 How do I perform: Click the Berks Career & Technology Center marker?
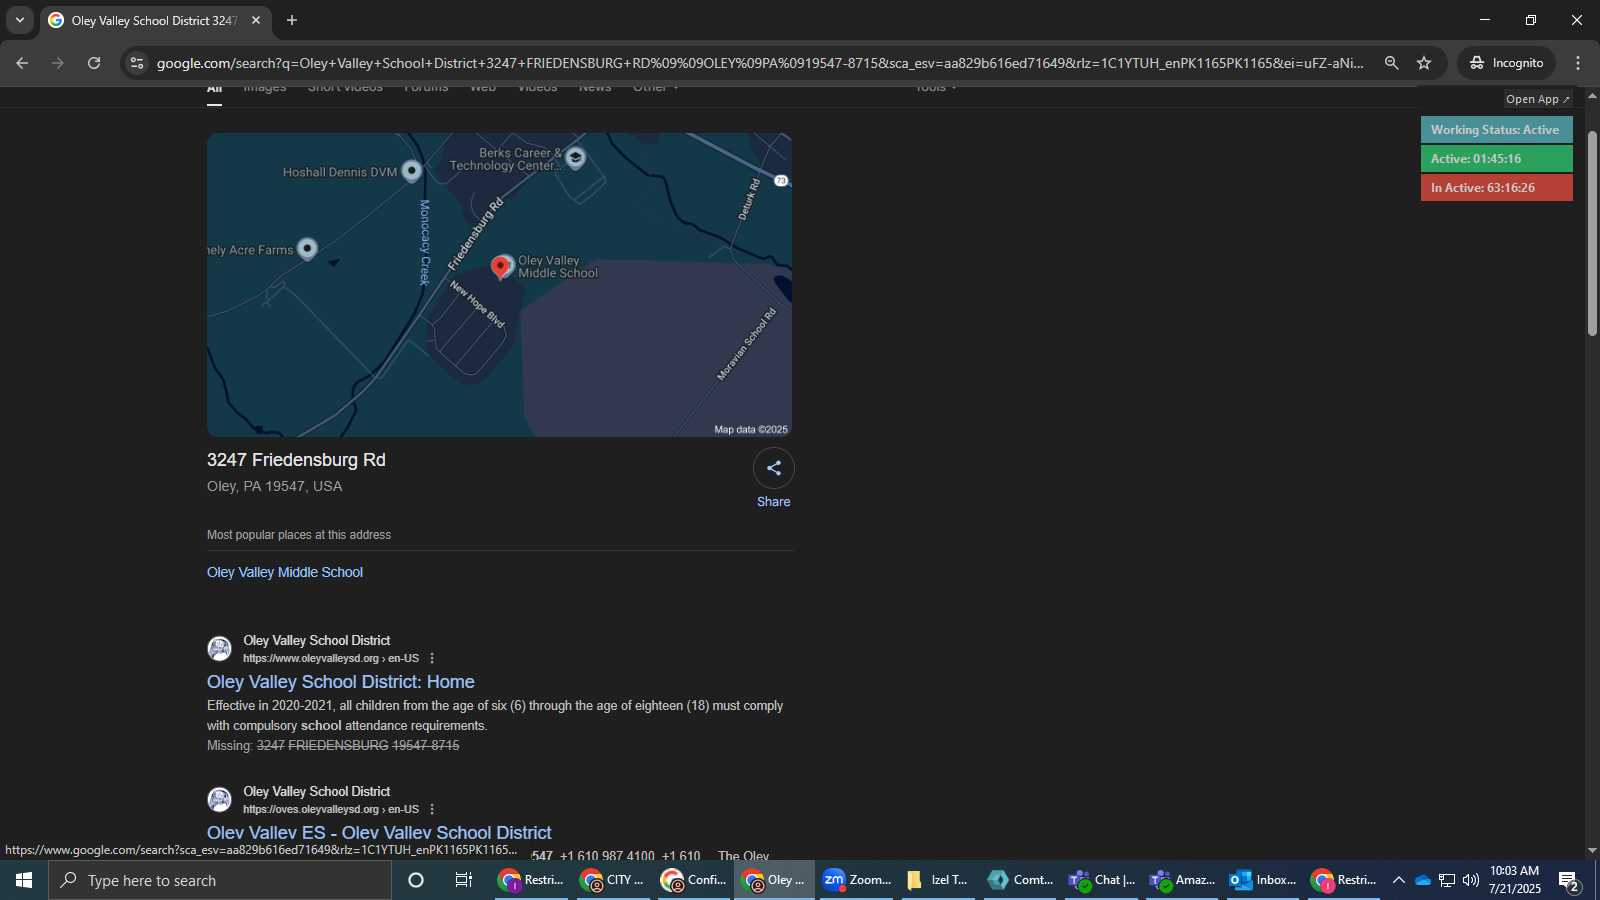click(x=575, y=158)
